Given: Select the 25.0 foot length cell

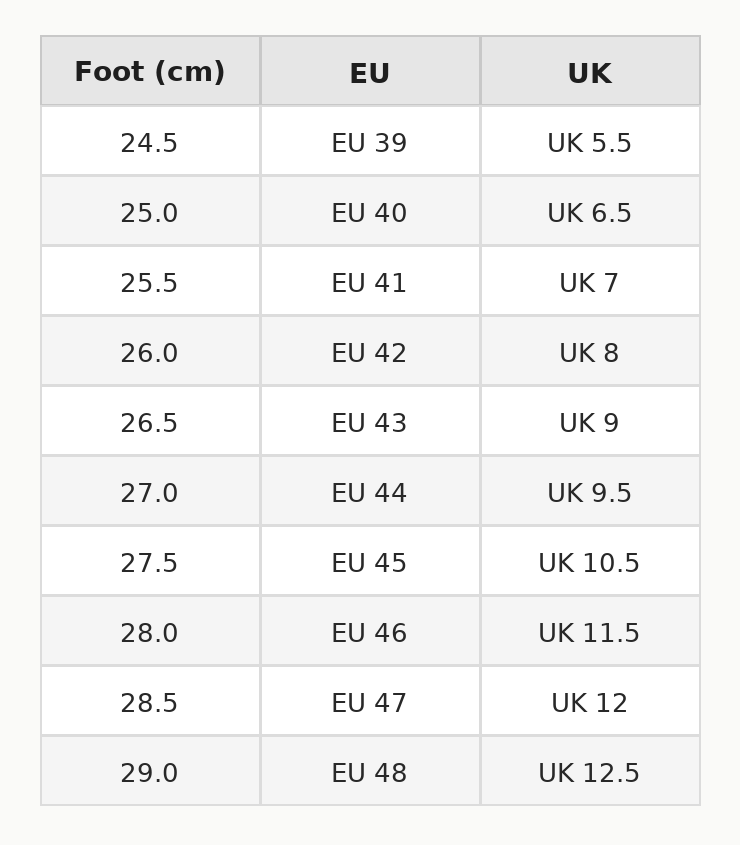Looking at the screenshot, I should tap(149, 214).
